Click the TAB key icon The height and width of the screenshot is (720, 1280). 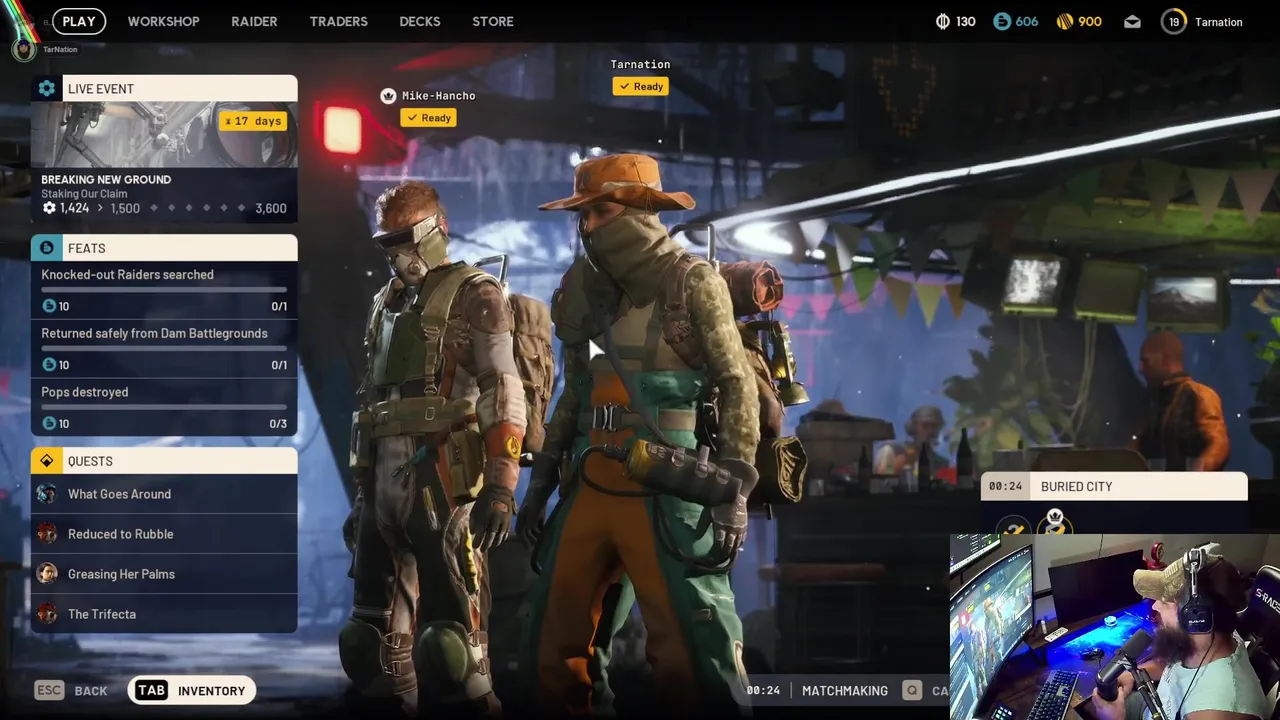(151, 690)
